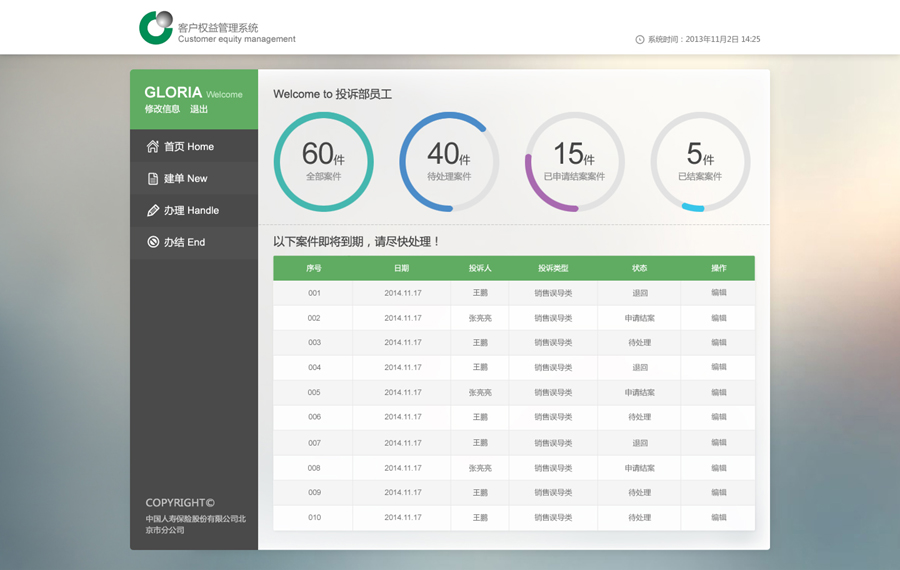The width and height of the screenshot is (900, 570).
Task: Open the 建单 New menu item
Action: point(186,179)
